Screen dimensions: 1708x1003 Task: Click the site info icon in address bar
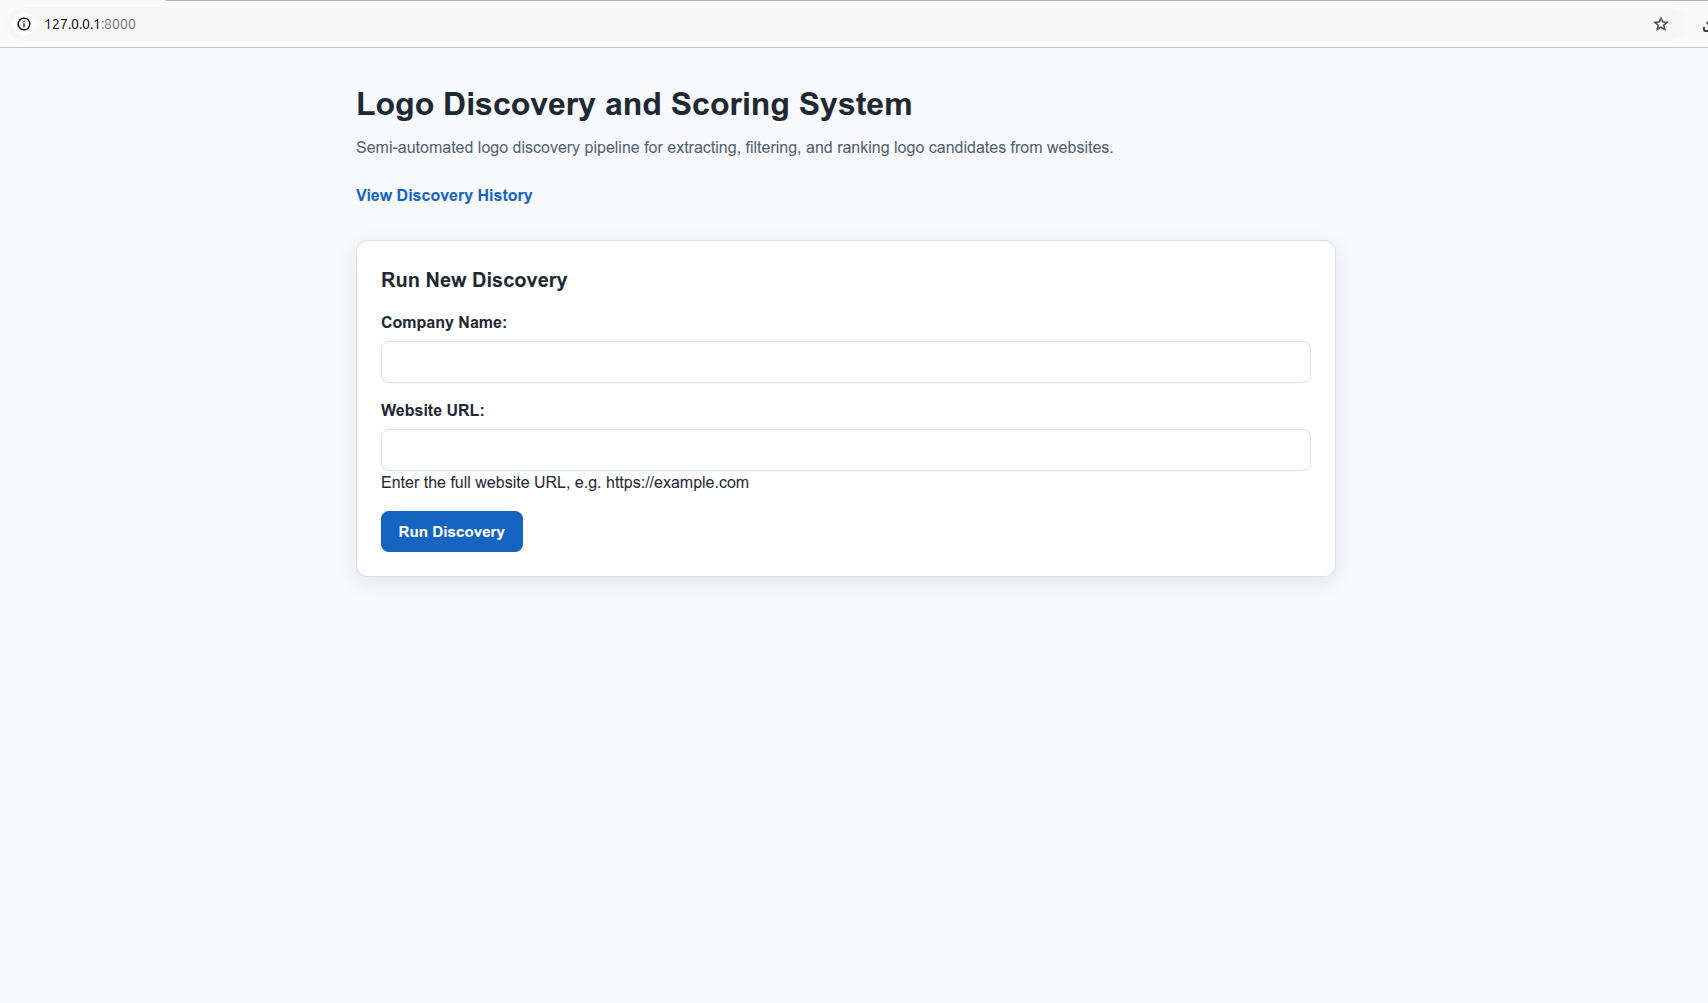tap(24, 24)
